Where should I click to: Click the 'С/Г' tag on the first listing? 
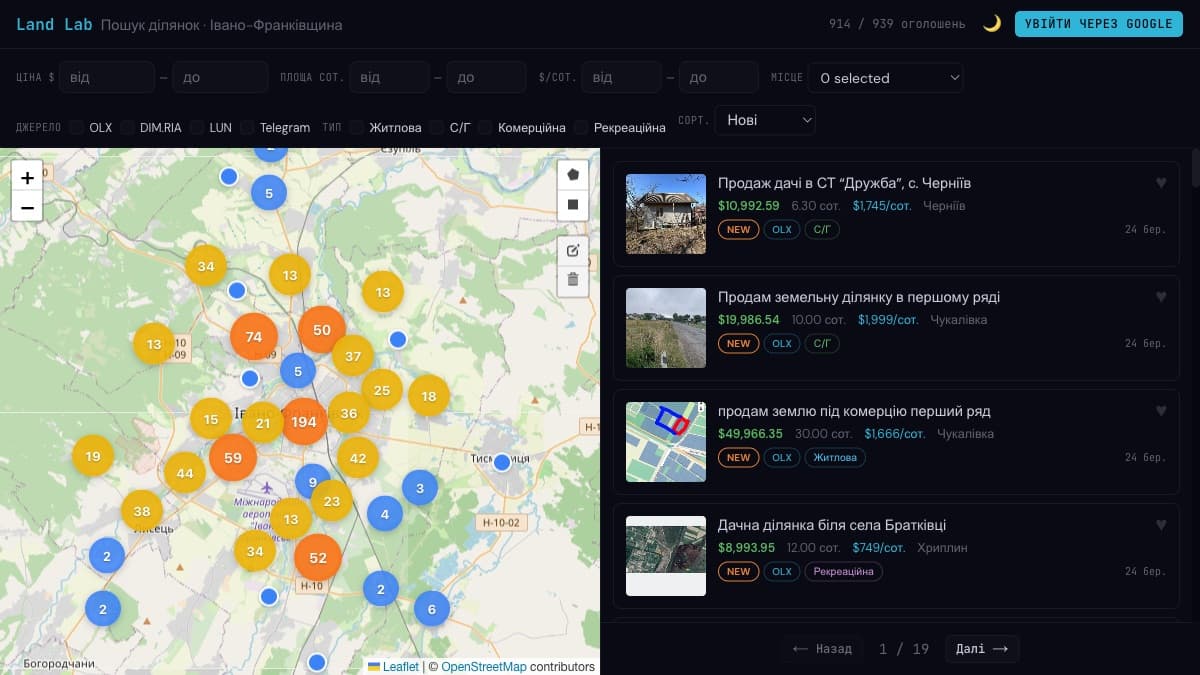[822, 229]
